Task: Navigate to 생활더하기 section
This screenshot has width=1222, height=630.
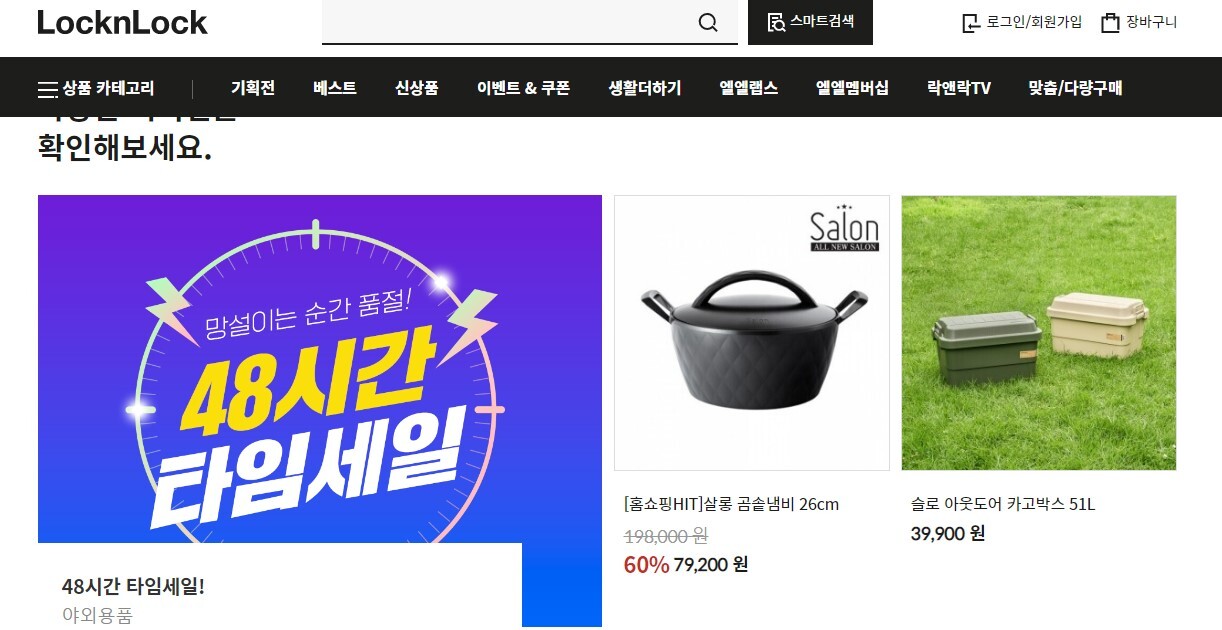Action: 645,88
